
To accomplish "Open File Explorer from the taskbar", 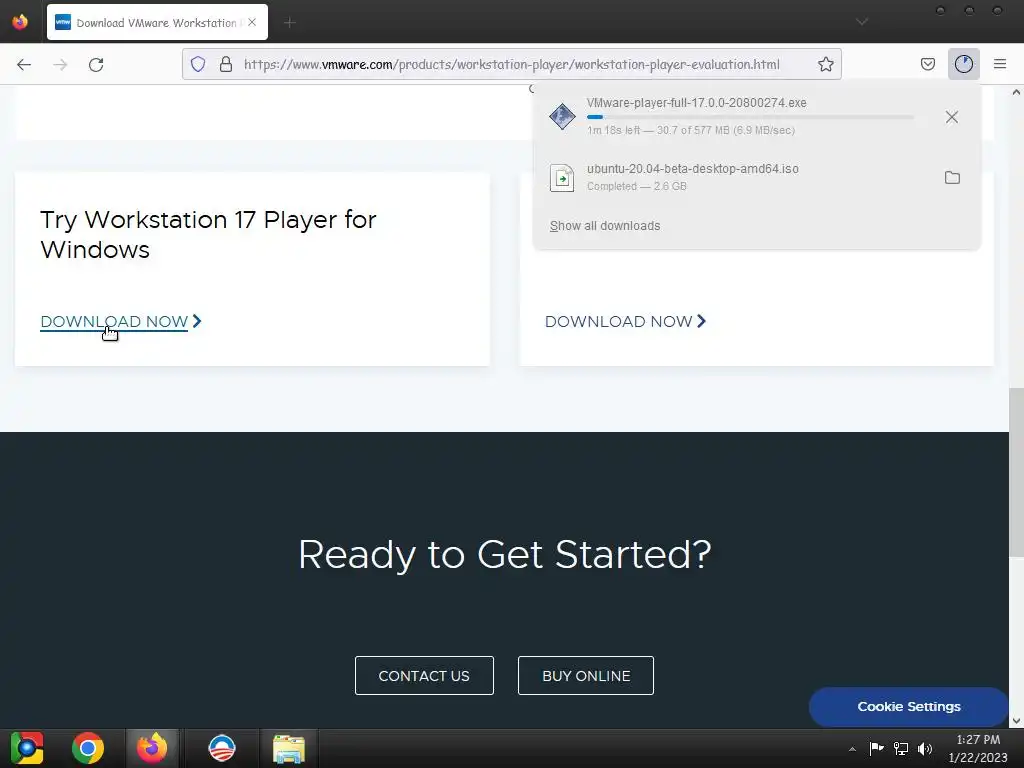I will click(289, 748).
